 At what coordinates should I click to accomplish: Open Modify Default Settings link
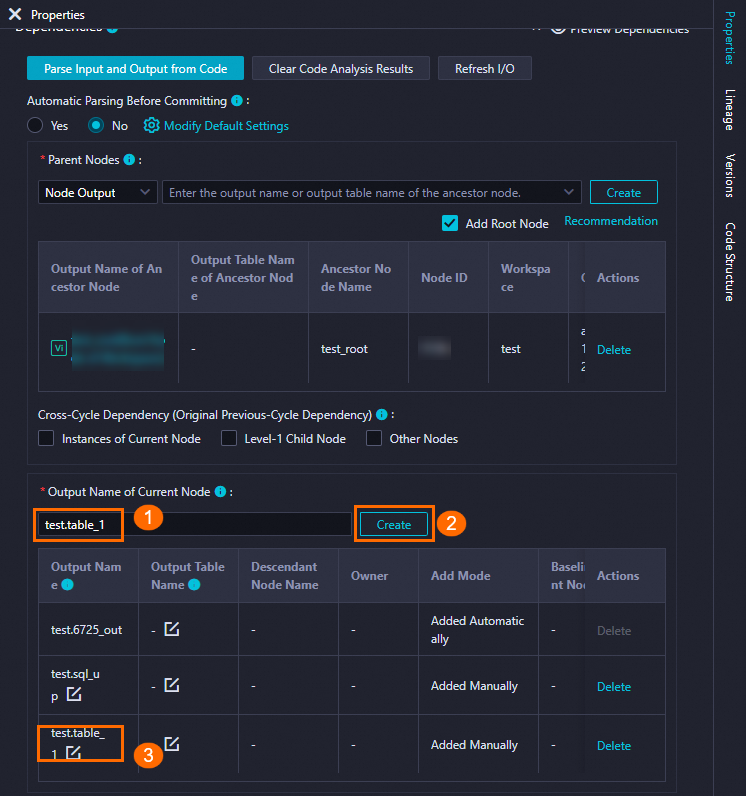pos(226,126)
